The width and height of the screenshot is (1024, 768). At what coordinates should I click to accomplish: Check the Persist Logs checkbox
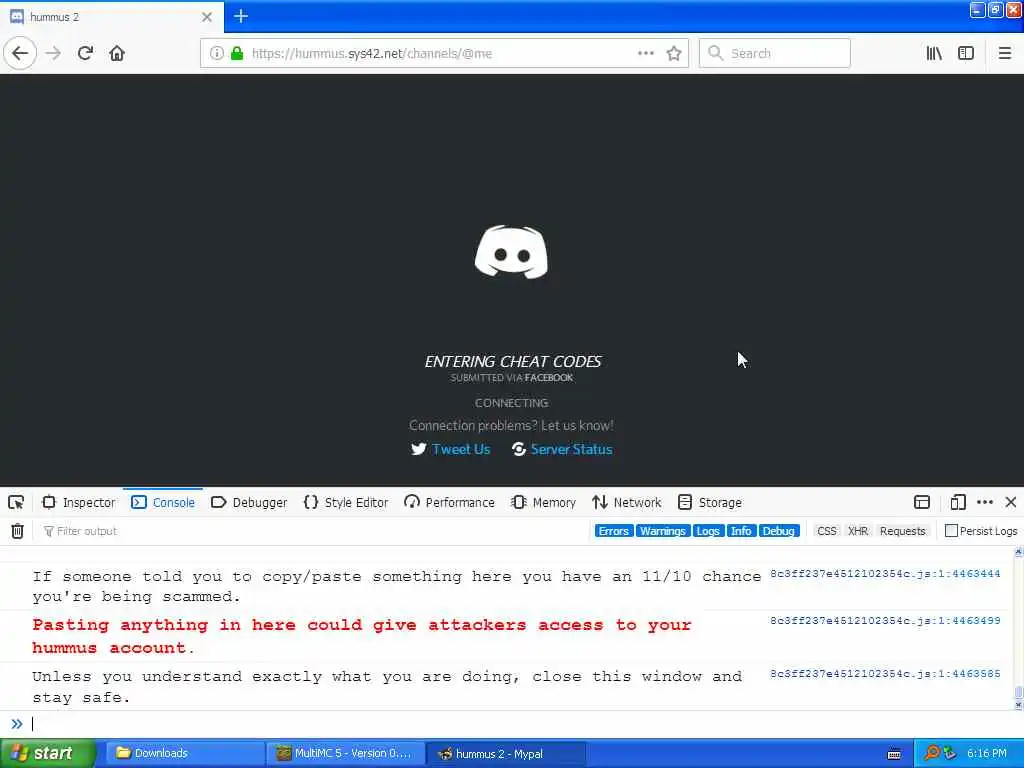point(952,531)
